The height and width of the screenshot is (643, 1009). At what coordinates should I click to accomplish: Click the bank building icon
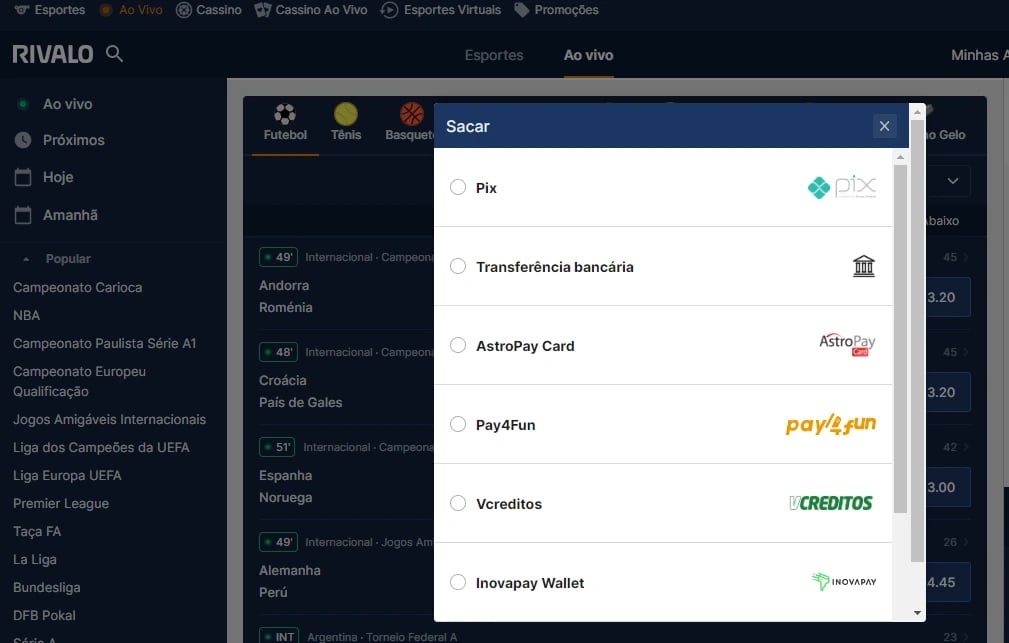(864, 266)
